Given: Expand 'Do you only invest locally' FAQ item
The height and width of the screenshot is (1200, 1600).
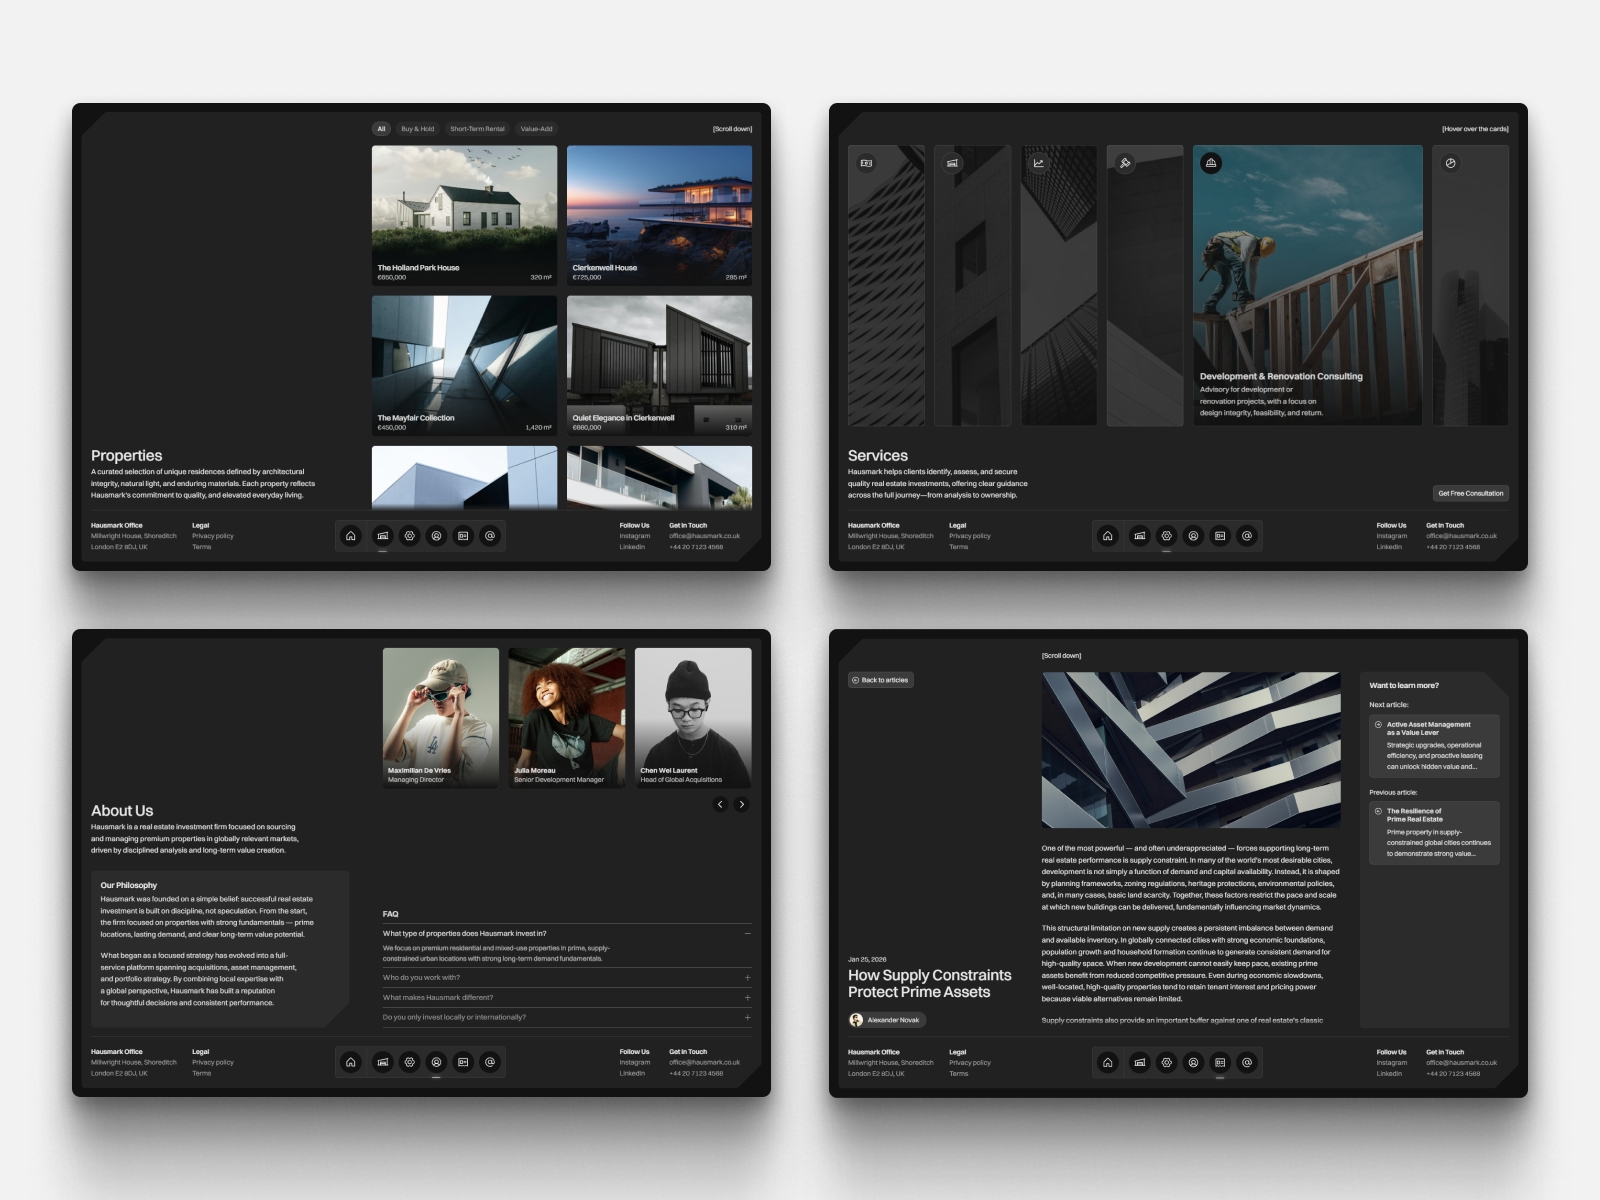Looking at the screenshot, I should click(747, 1017).
